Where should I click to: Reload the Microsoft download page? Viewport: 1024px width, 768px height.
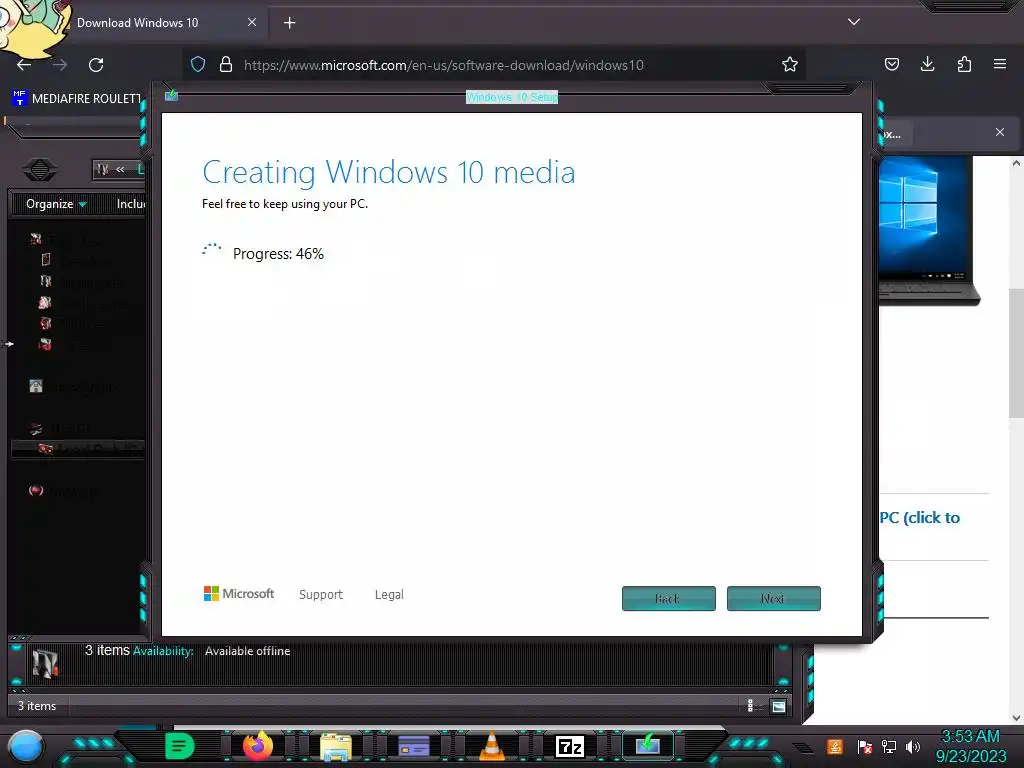click(96, 65)
